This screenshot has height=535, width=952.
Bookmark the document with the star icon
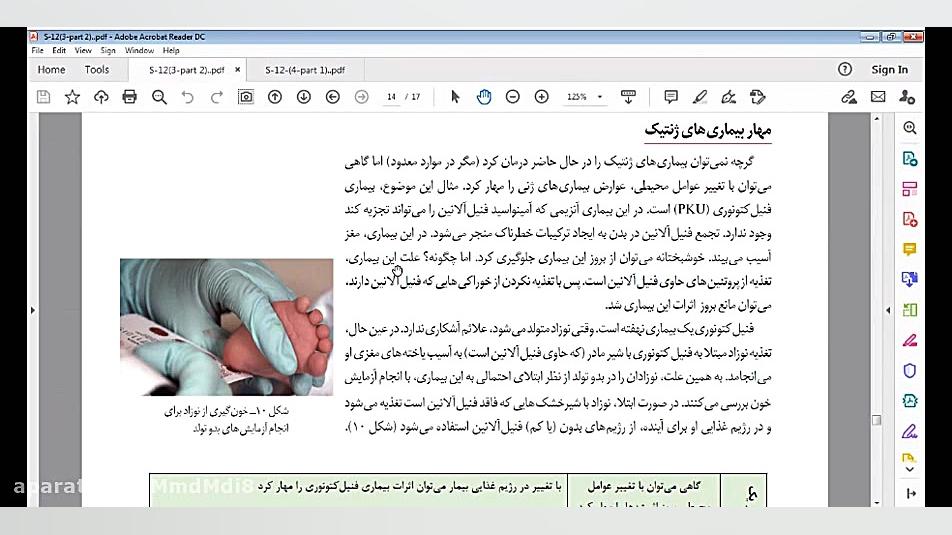[72, 97]
